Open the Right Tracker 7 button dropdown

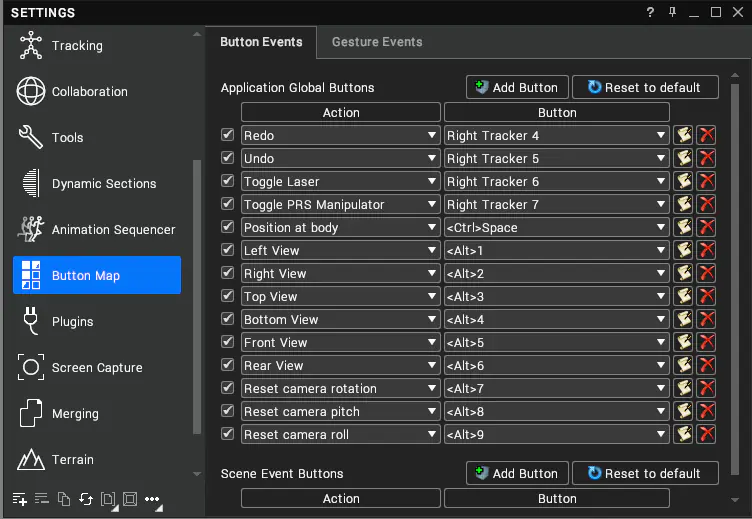coord(557,204)
